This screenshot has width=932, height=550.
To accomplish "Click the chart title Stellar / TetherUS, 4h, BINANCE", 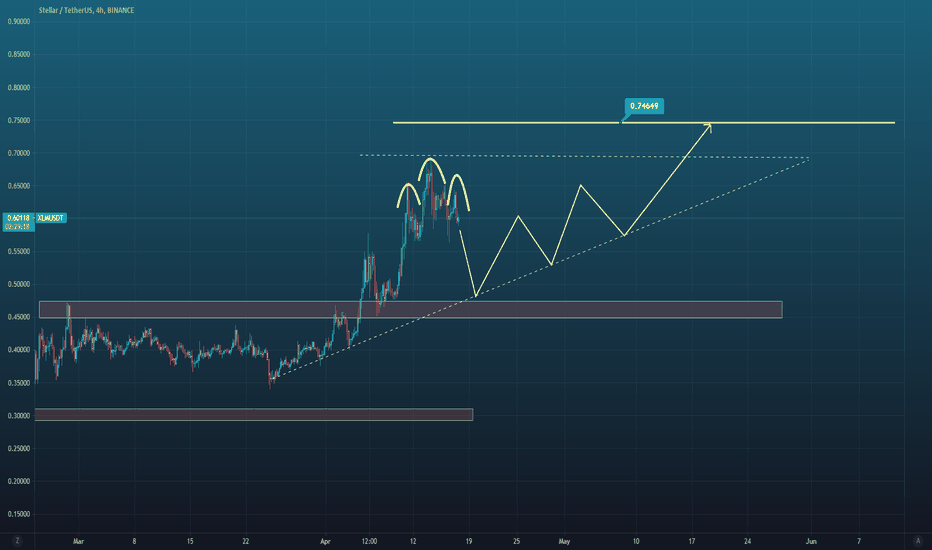I will click(86, 10).
